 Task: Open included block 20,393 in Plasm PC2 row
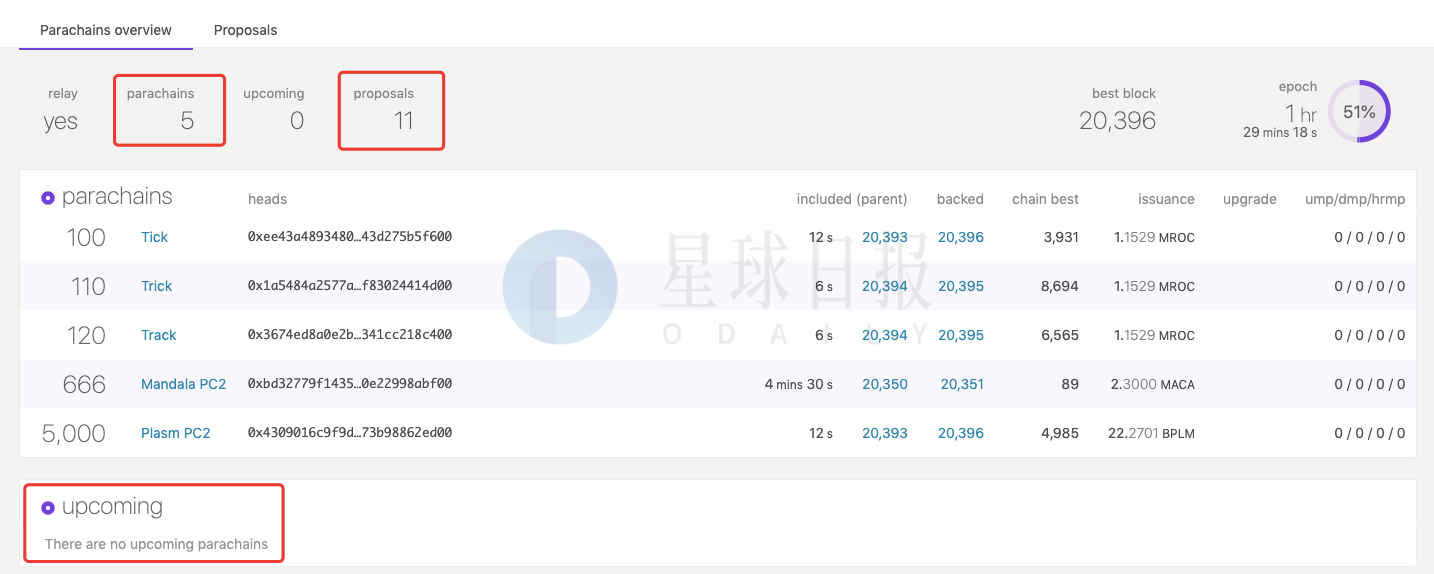point(885,433)
